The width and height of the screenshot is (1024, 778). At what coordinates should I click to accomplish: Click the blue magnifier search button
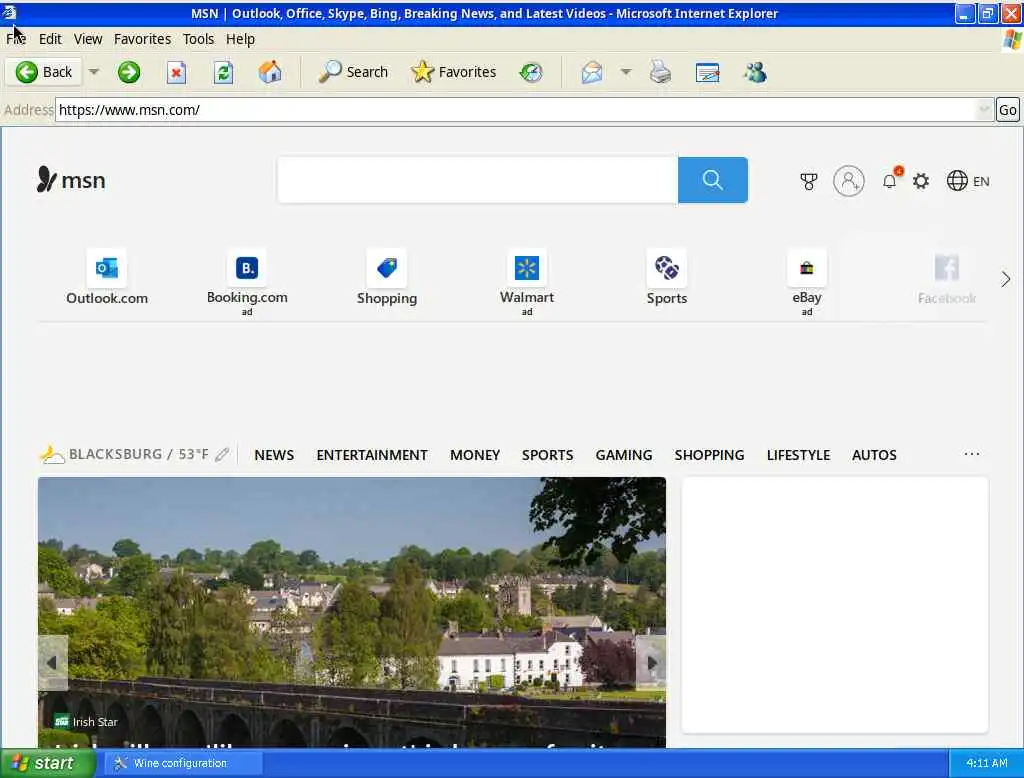click(712, 180)
